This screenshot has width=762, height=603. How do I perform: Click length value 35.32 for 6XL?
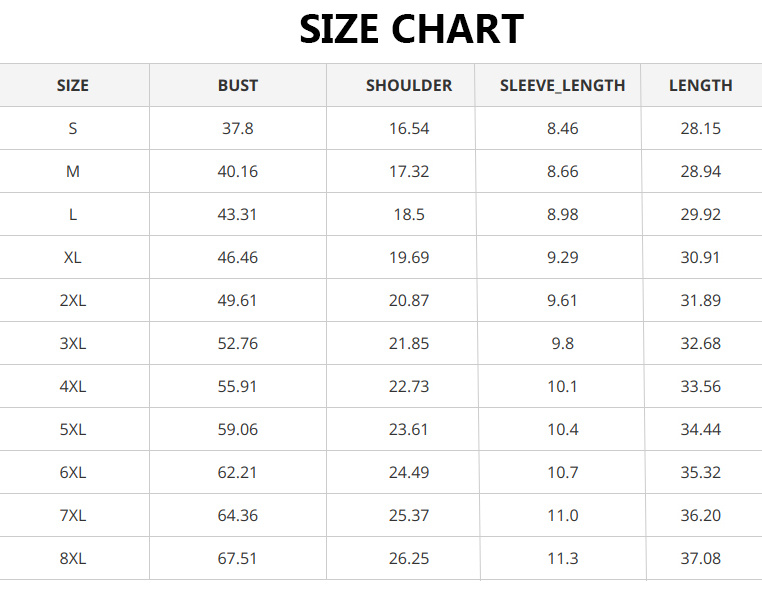[700, 473]
